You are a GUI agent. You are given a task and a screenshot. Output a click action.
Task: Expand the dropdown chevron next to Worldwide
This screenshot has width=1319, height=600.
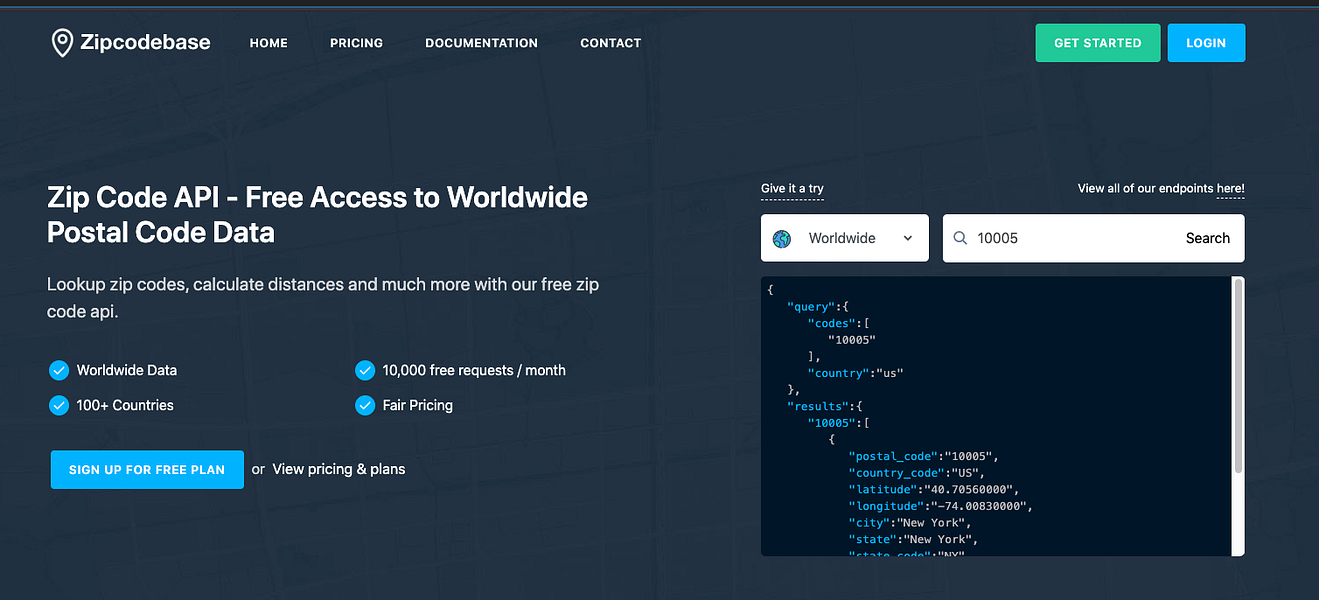coord(908,238)
